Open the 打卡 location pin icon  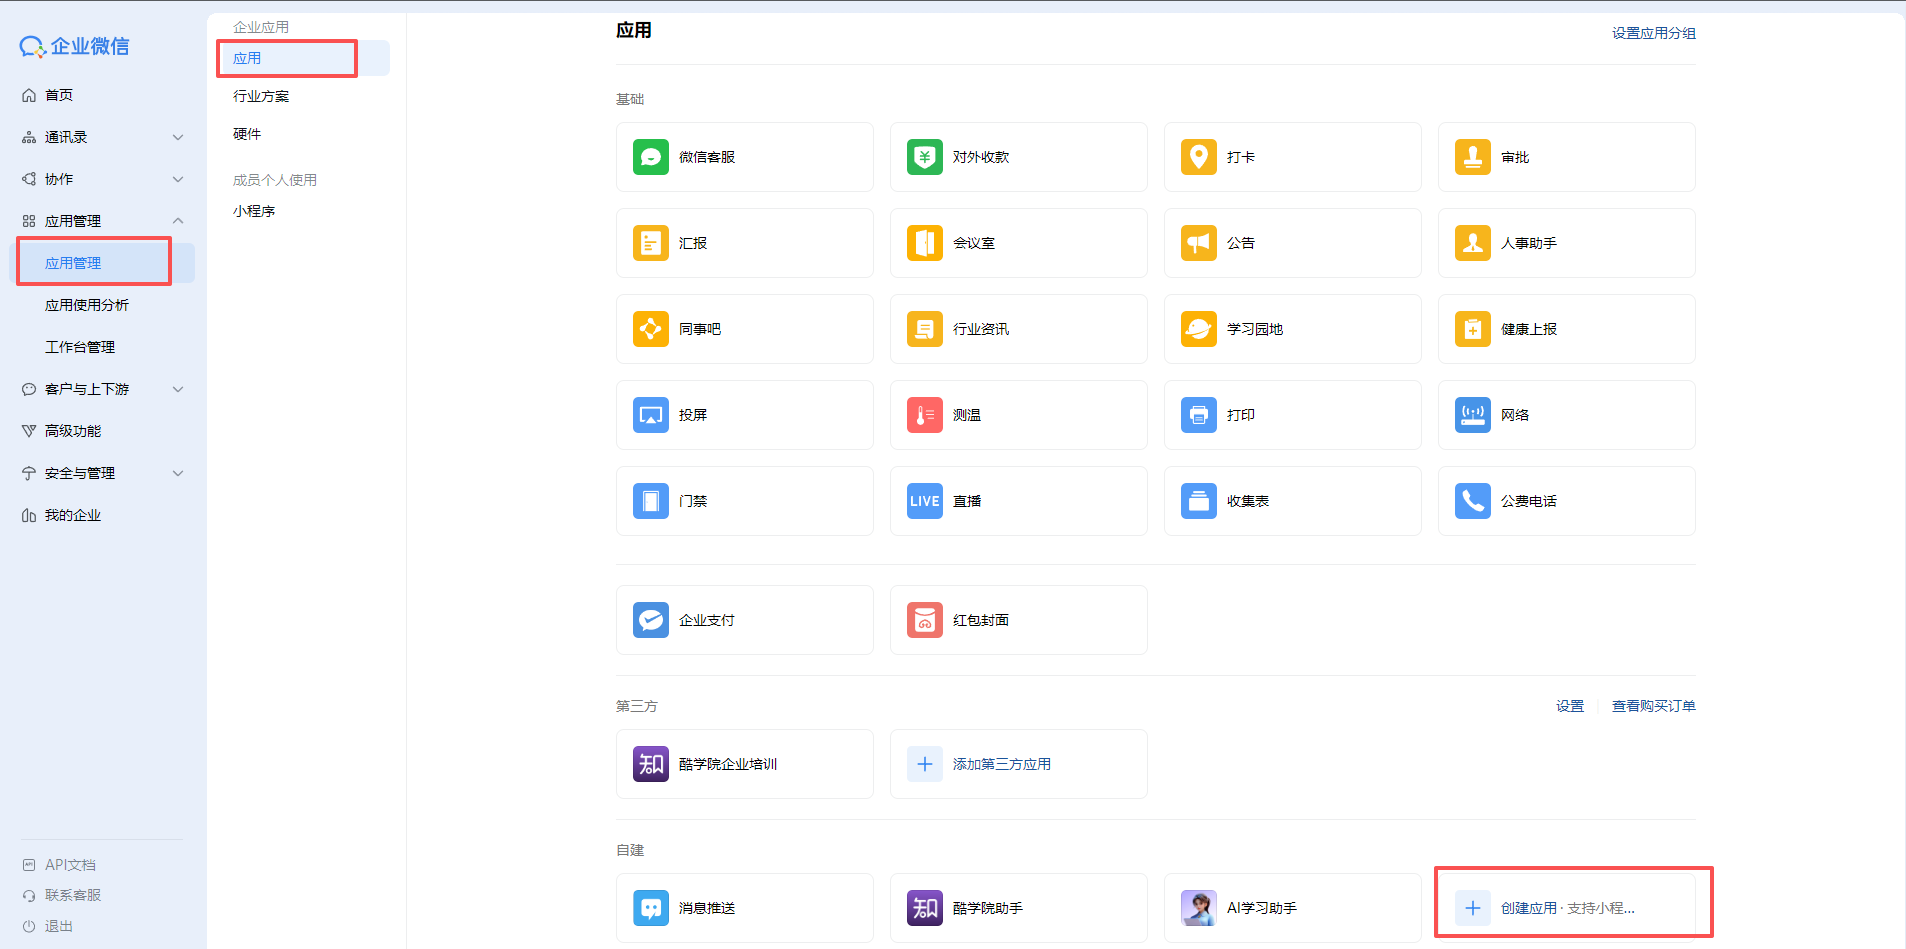(x=1199, y=157)
